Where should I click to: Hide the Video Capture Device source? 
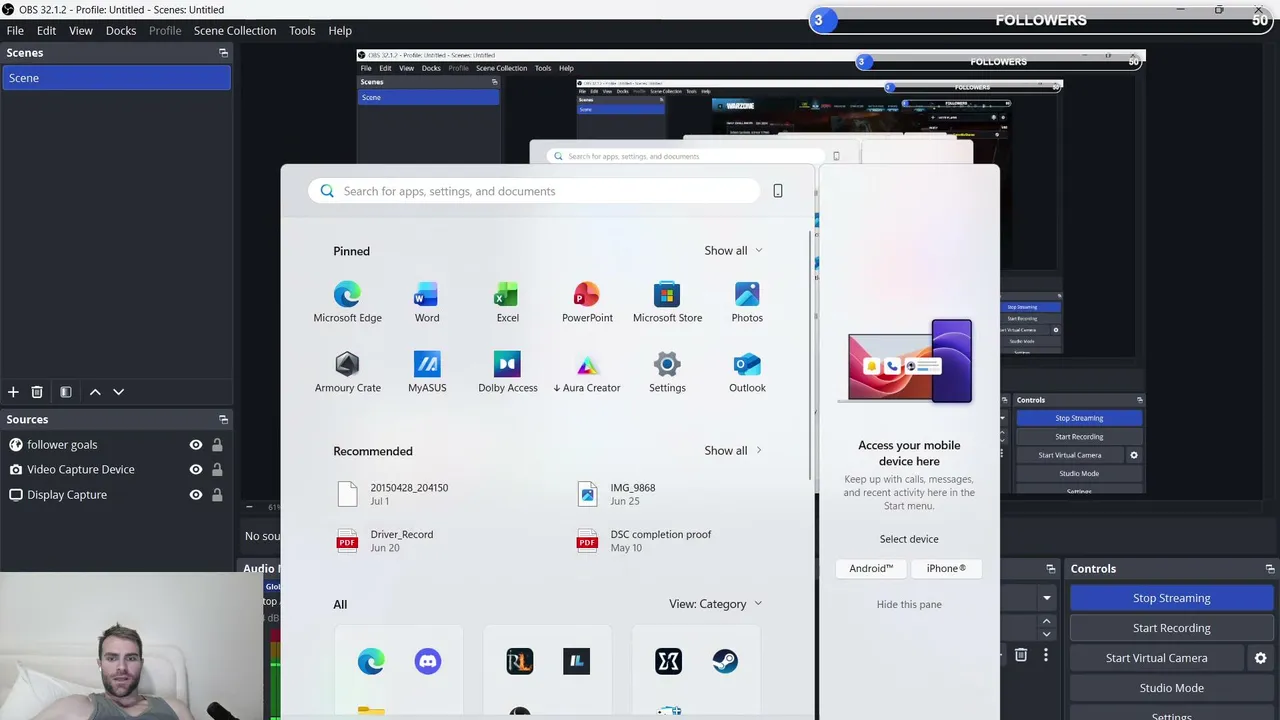coord(196,470)
